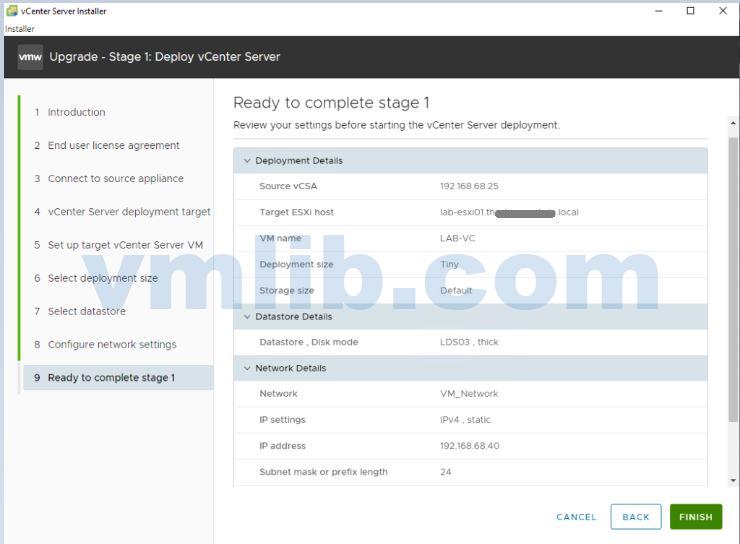This screenshot has height=544, width=740.
Task: Click the Source vCSA label
Action: [288, 186]
